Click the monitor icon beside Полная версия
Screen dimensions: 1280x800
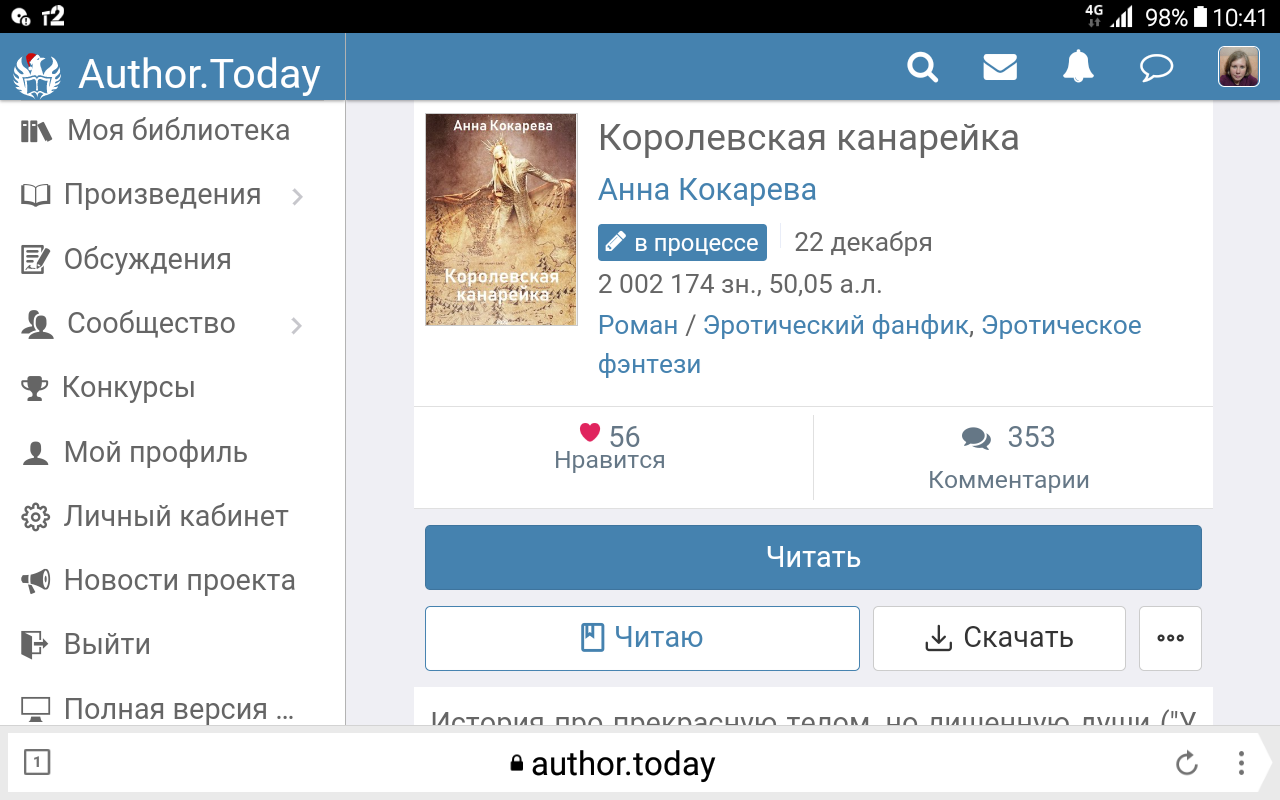pos(35,709)
